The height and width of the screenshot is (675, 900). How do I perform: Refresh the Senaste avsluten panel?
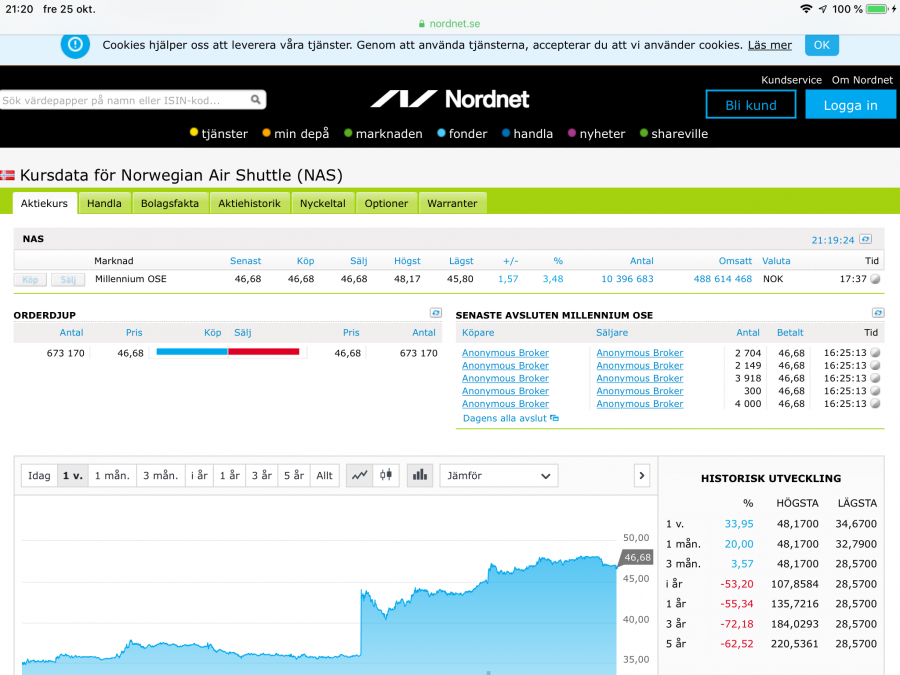(x=878, y=313)
